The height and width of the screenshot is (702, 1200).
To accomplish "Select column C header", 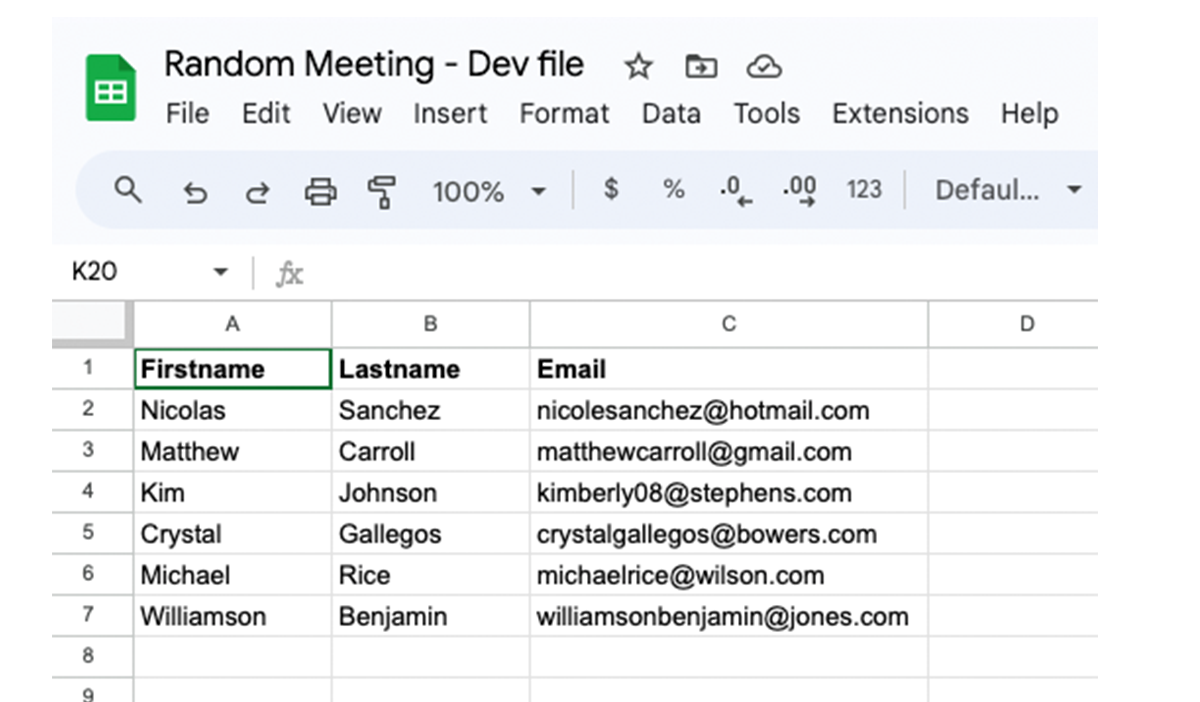I will pos(728,324).
